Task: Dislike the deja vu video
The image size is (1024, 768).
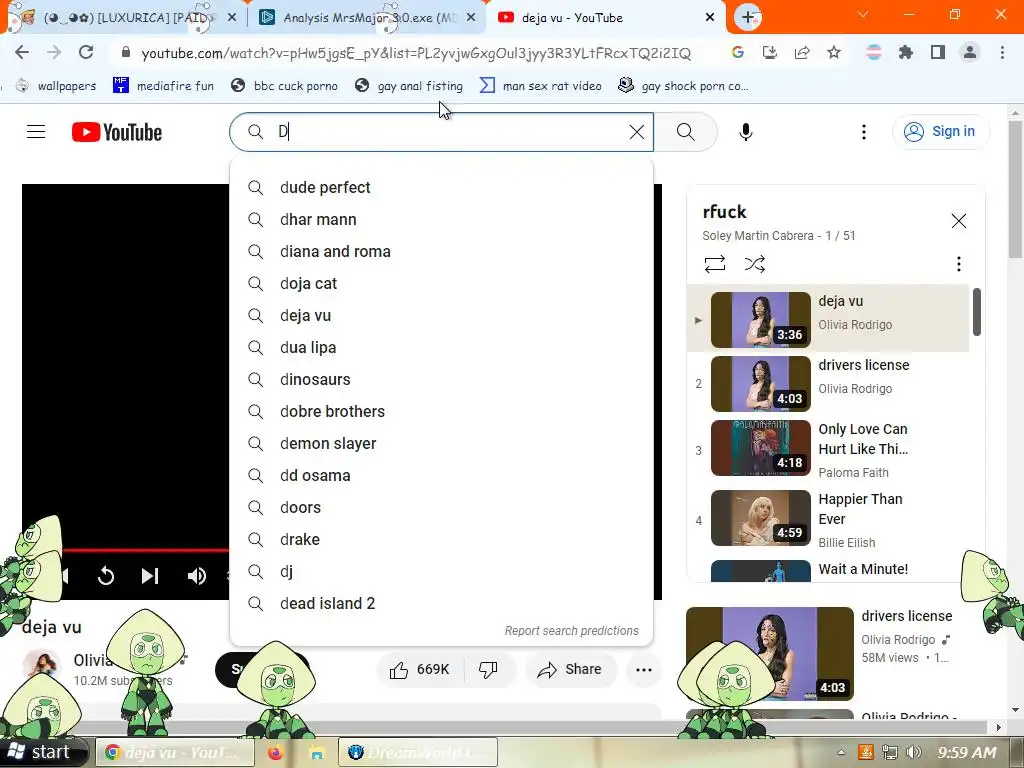Action: tap(488, 669)
